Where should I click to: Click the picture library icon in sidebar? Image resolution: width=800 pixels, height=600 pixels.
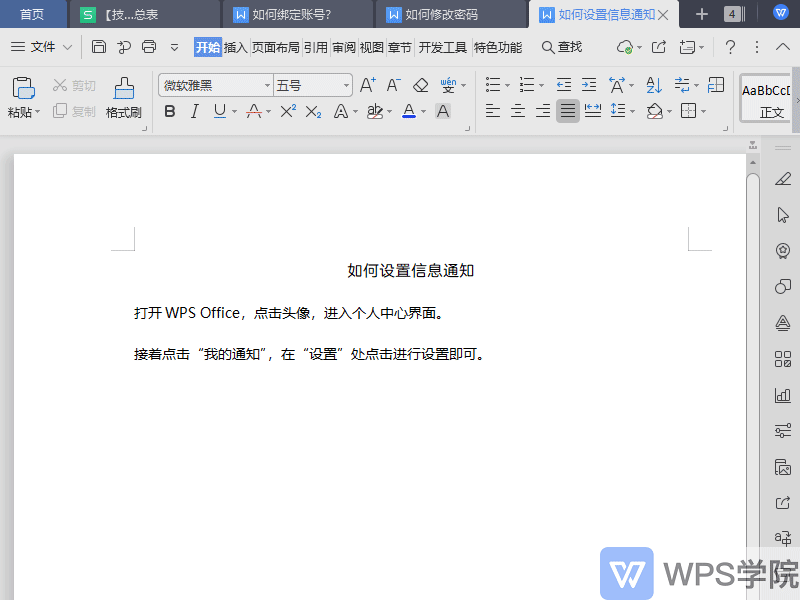(783, 467)
